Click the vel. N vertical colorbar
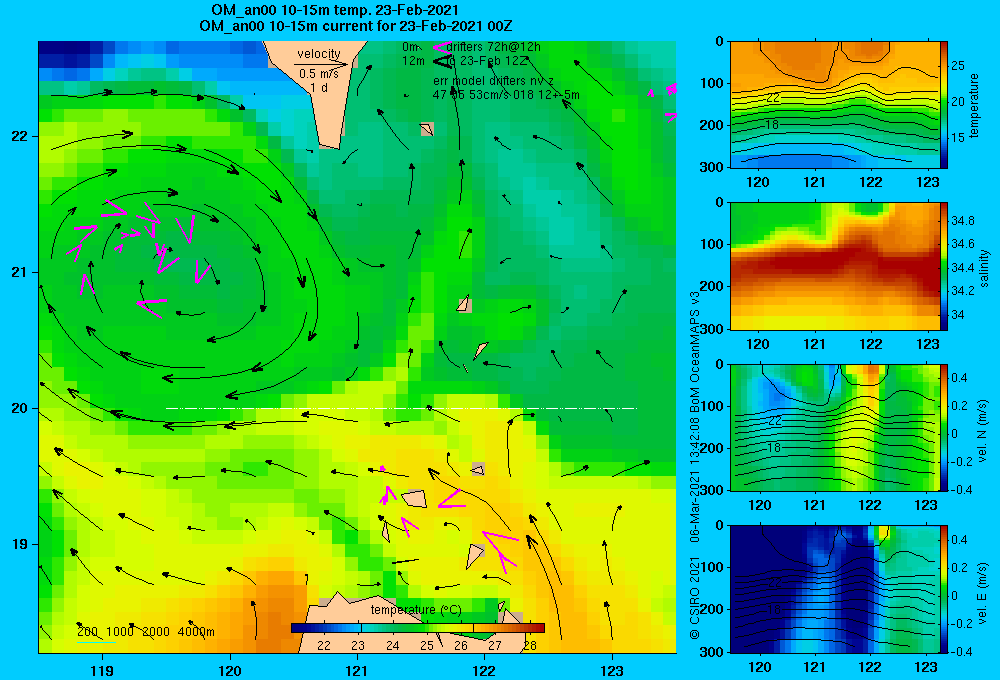This screenshot has height=680, width=1000. [944, 427]
